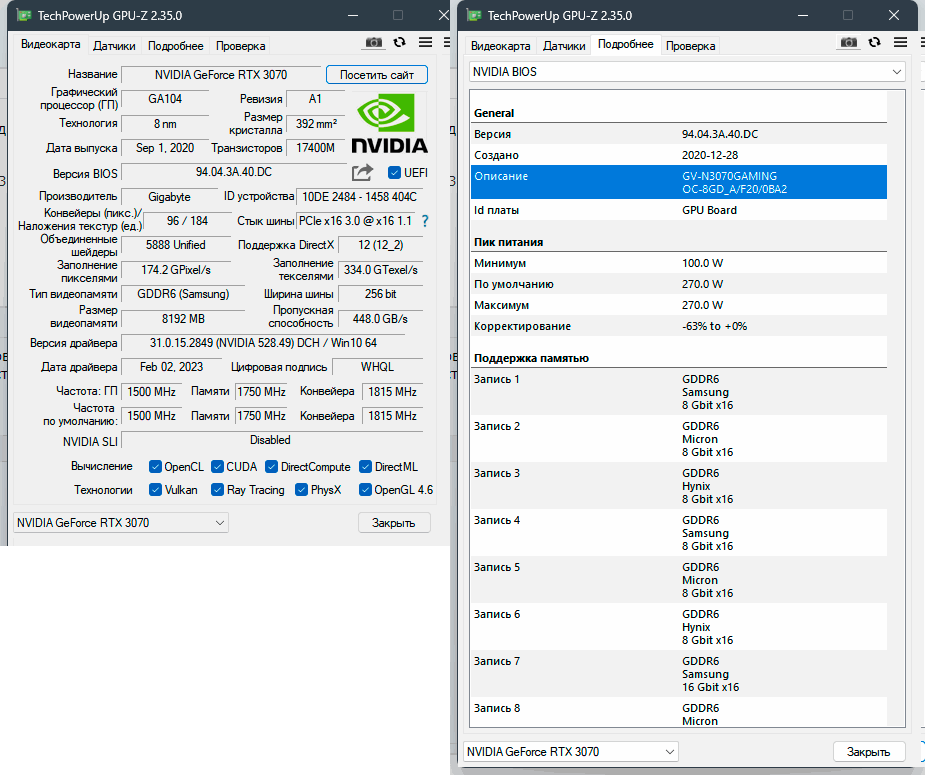Click the 8192 MB memory size field
937x775 pixels.
click(183, 318)
